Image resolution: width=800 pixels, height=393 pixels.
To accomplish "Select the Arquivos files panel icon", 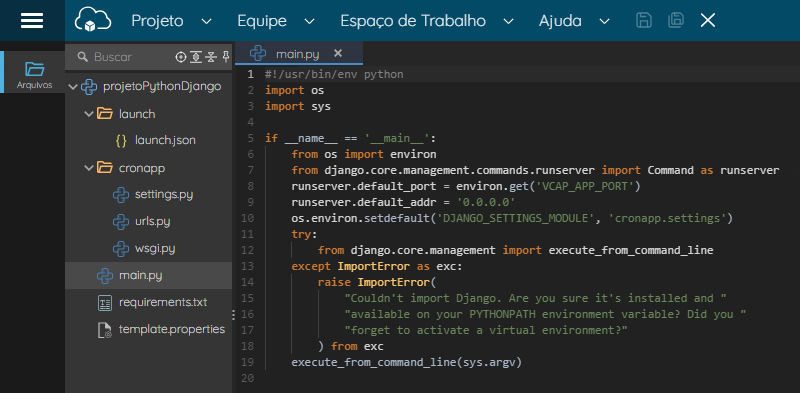I will 35,76.
